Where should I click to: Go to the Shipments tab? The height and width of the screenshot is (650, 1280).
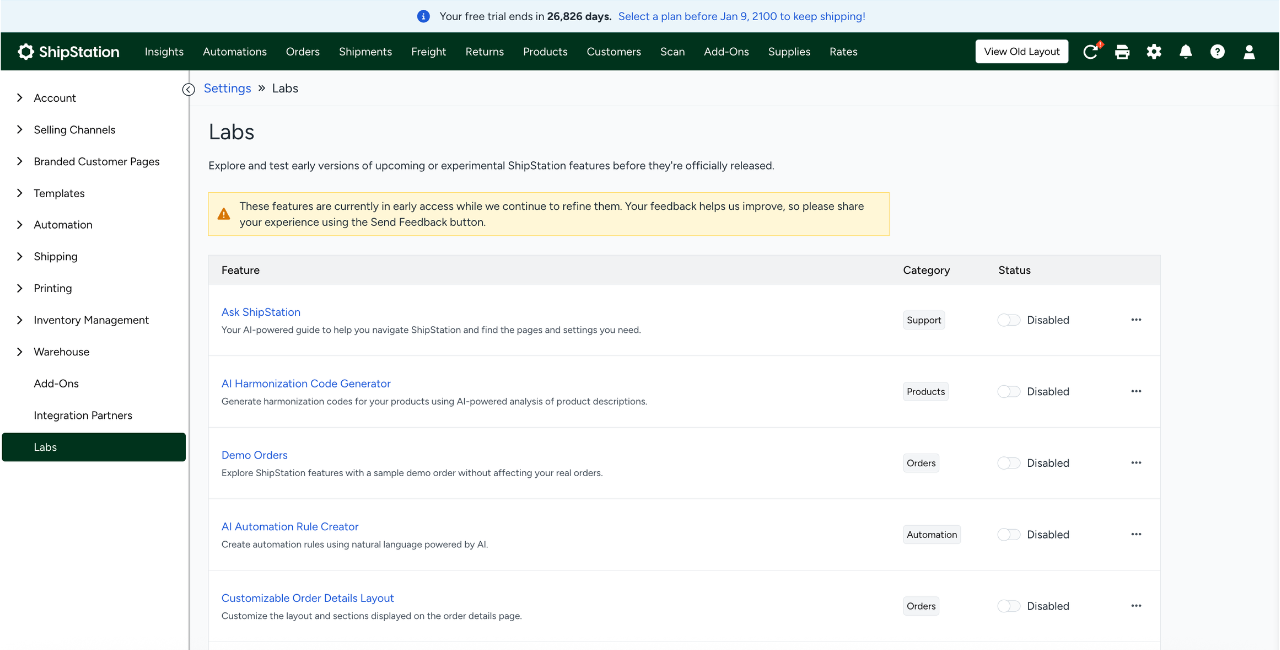[x=365, y=52]
